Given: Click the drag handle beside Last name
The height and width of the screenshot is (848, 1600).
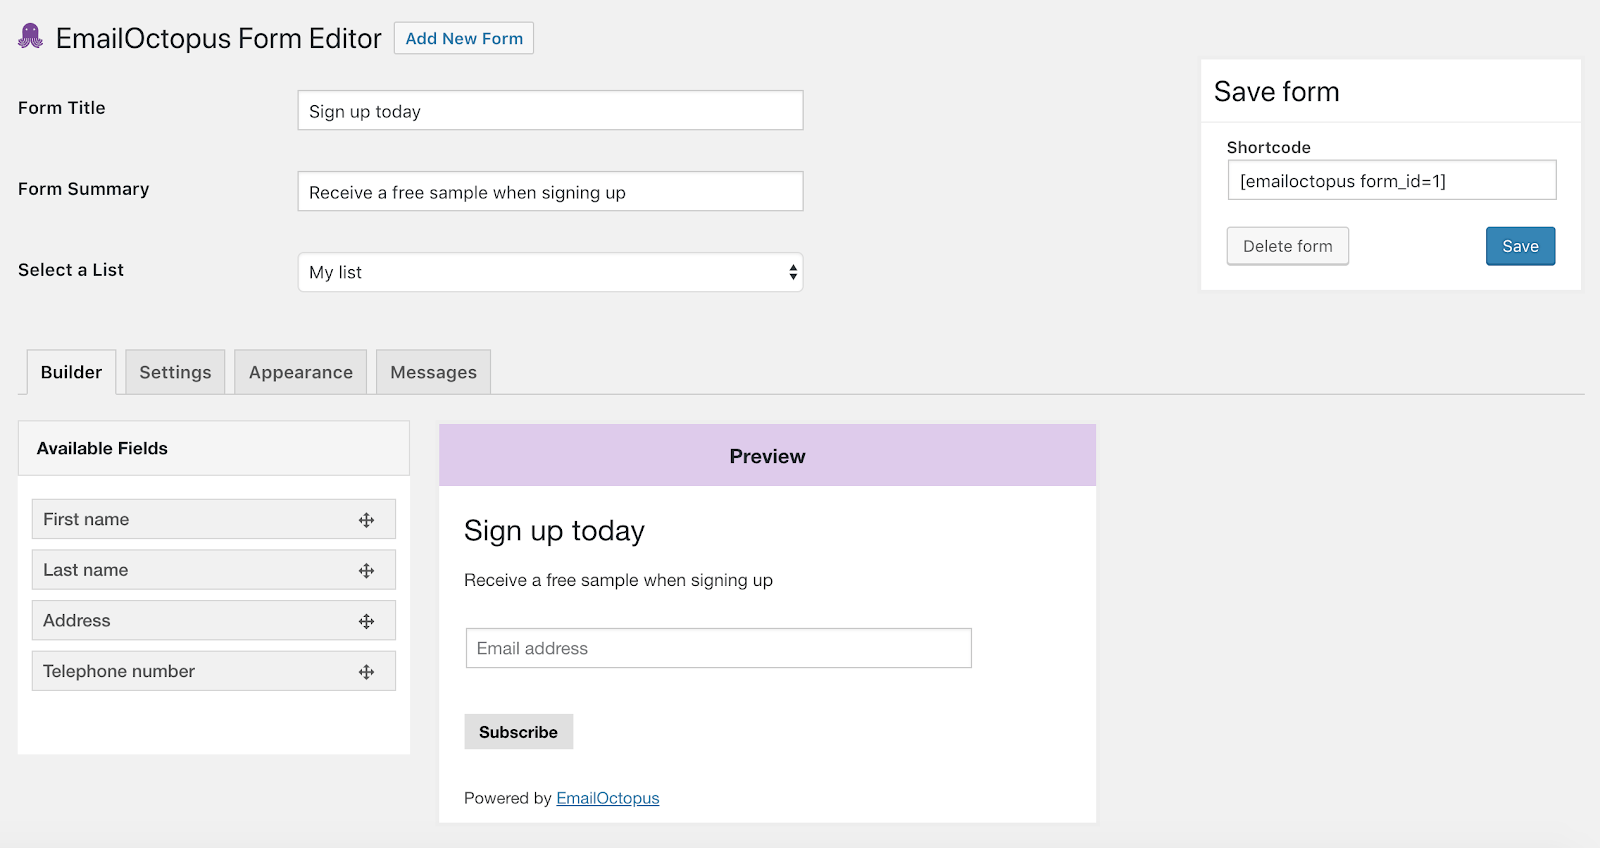Looking at the screenshot, I should click(367, 569).
